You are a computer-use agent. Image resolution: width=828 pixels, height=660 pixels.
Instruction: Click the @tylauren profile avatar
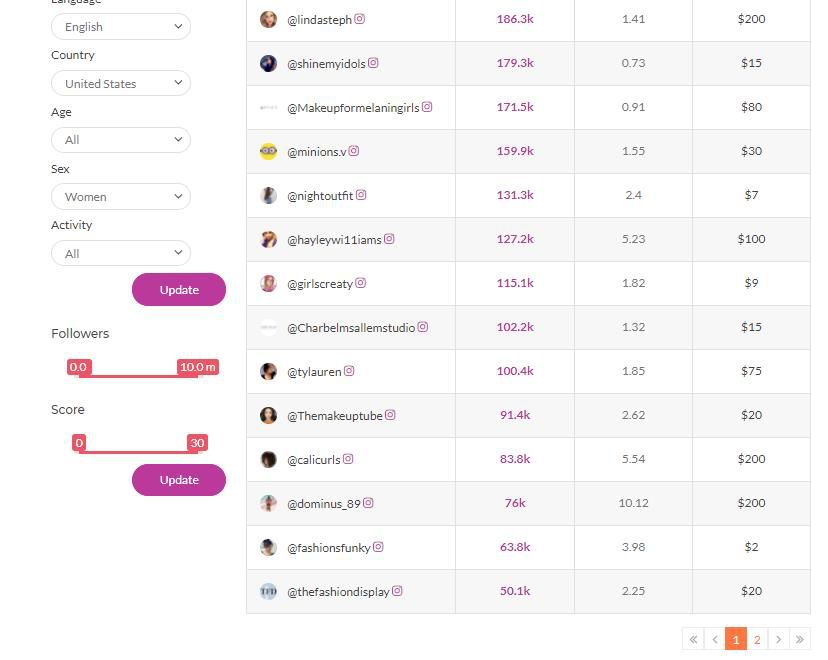coord(268,371)
